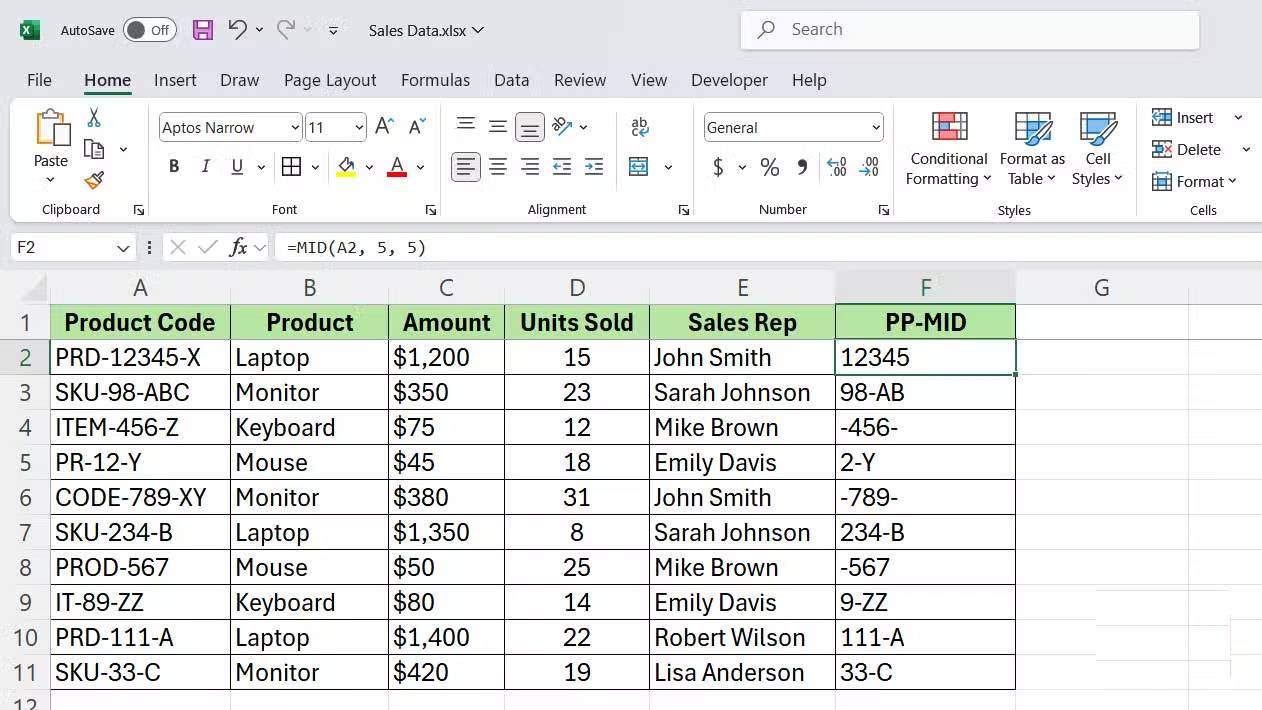Image resolution: width=1262 pixels, height=710 pixels.
Task: Switch to the Formulas tab
Action: [x=435, y=80]
